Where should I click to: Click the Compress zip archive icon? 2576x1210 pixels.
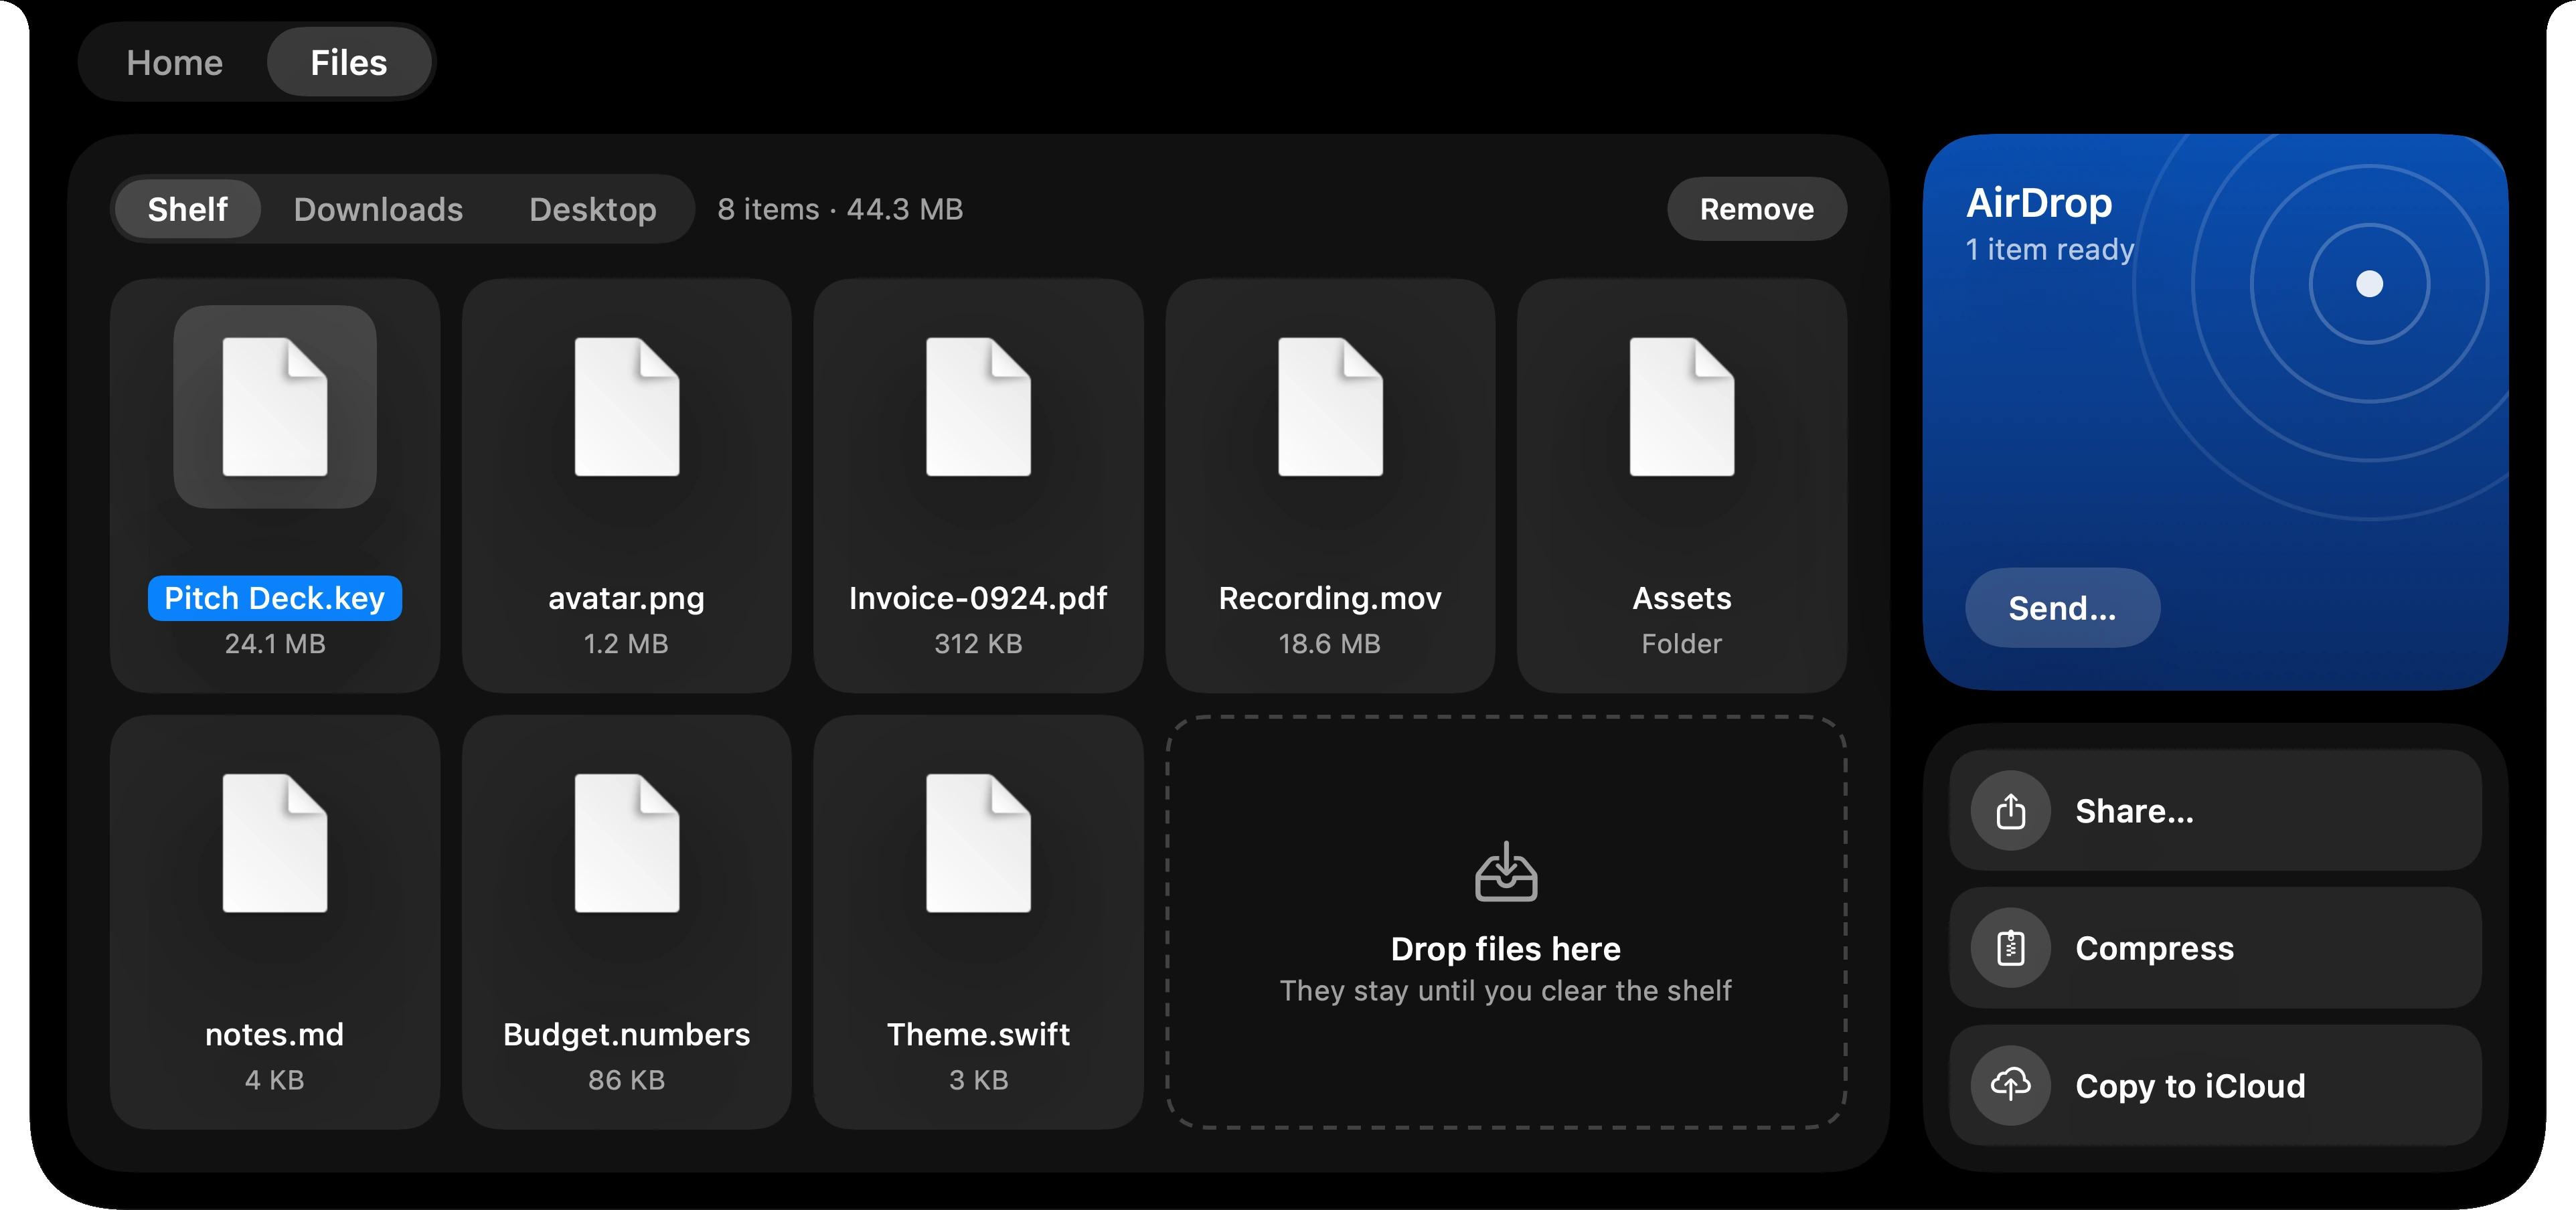pos(2010,948)
